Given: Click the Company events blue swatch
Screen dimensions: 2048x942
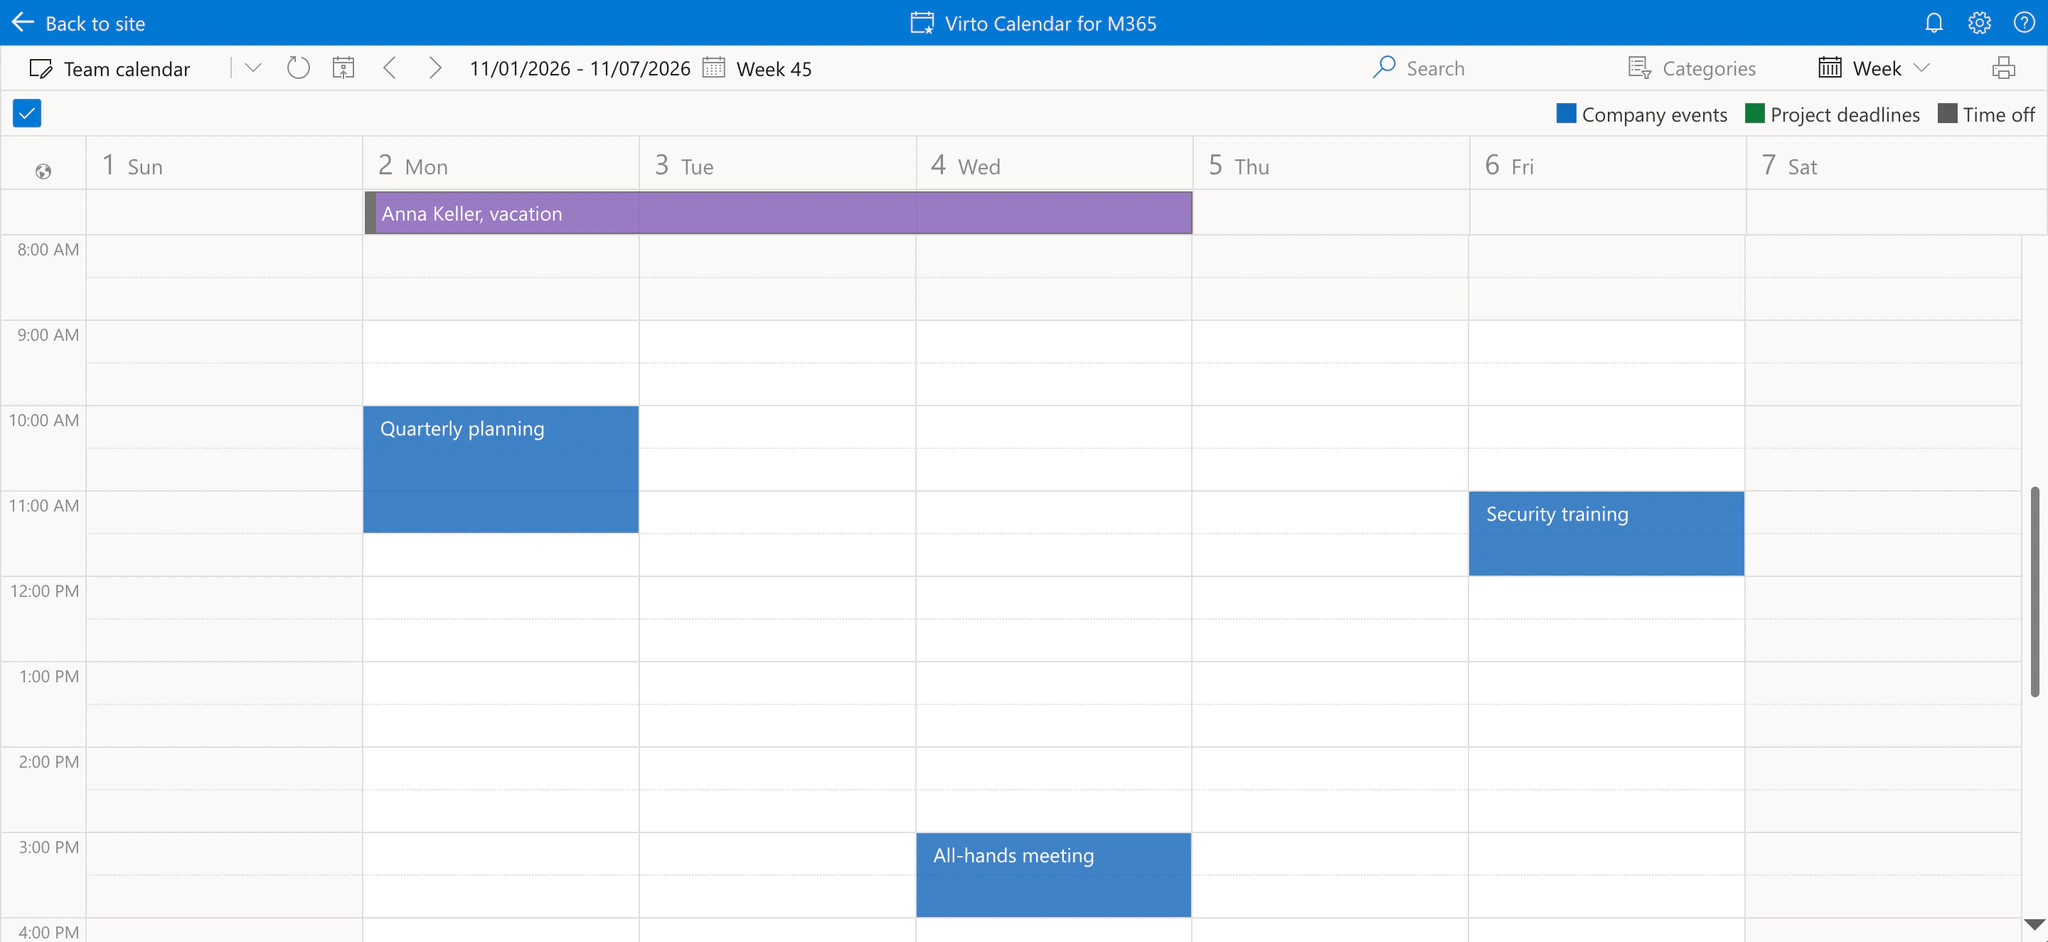Looking at the screenshot, I should [1566, 113].
